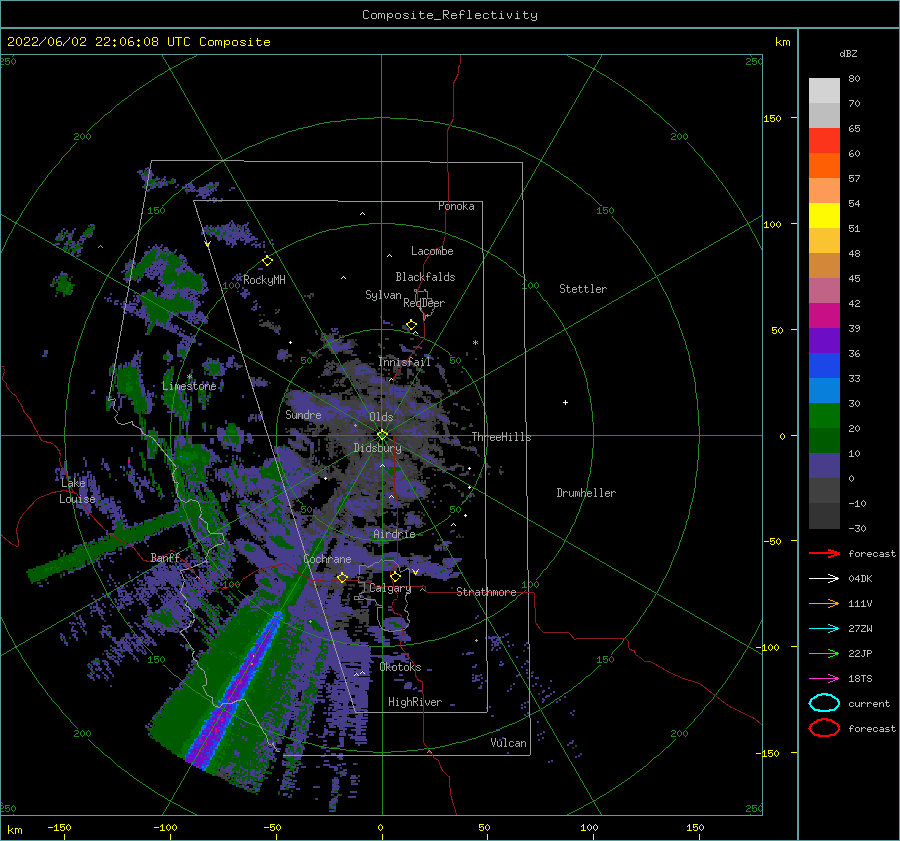
Task: Click the red swatch in dBZ scale
Action: tap(824, 141)
